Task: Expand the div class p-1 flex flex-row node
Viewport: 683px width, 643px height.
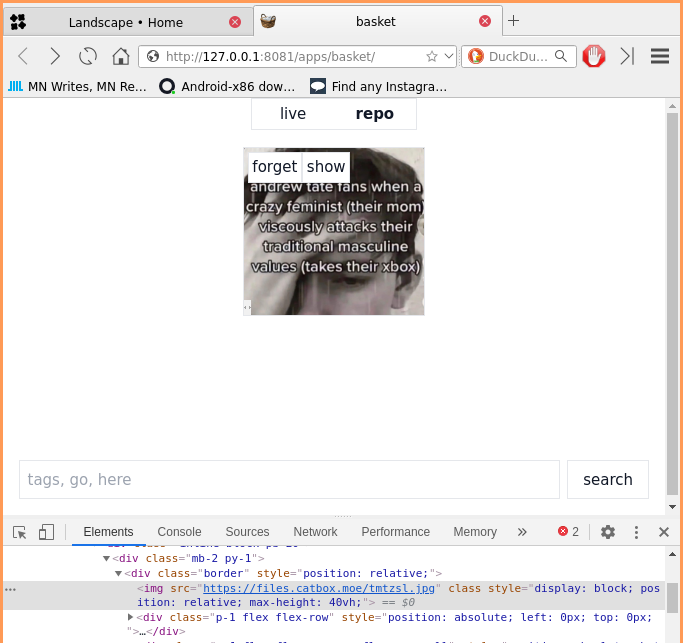Action: [x=131, y=617]
